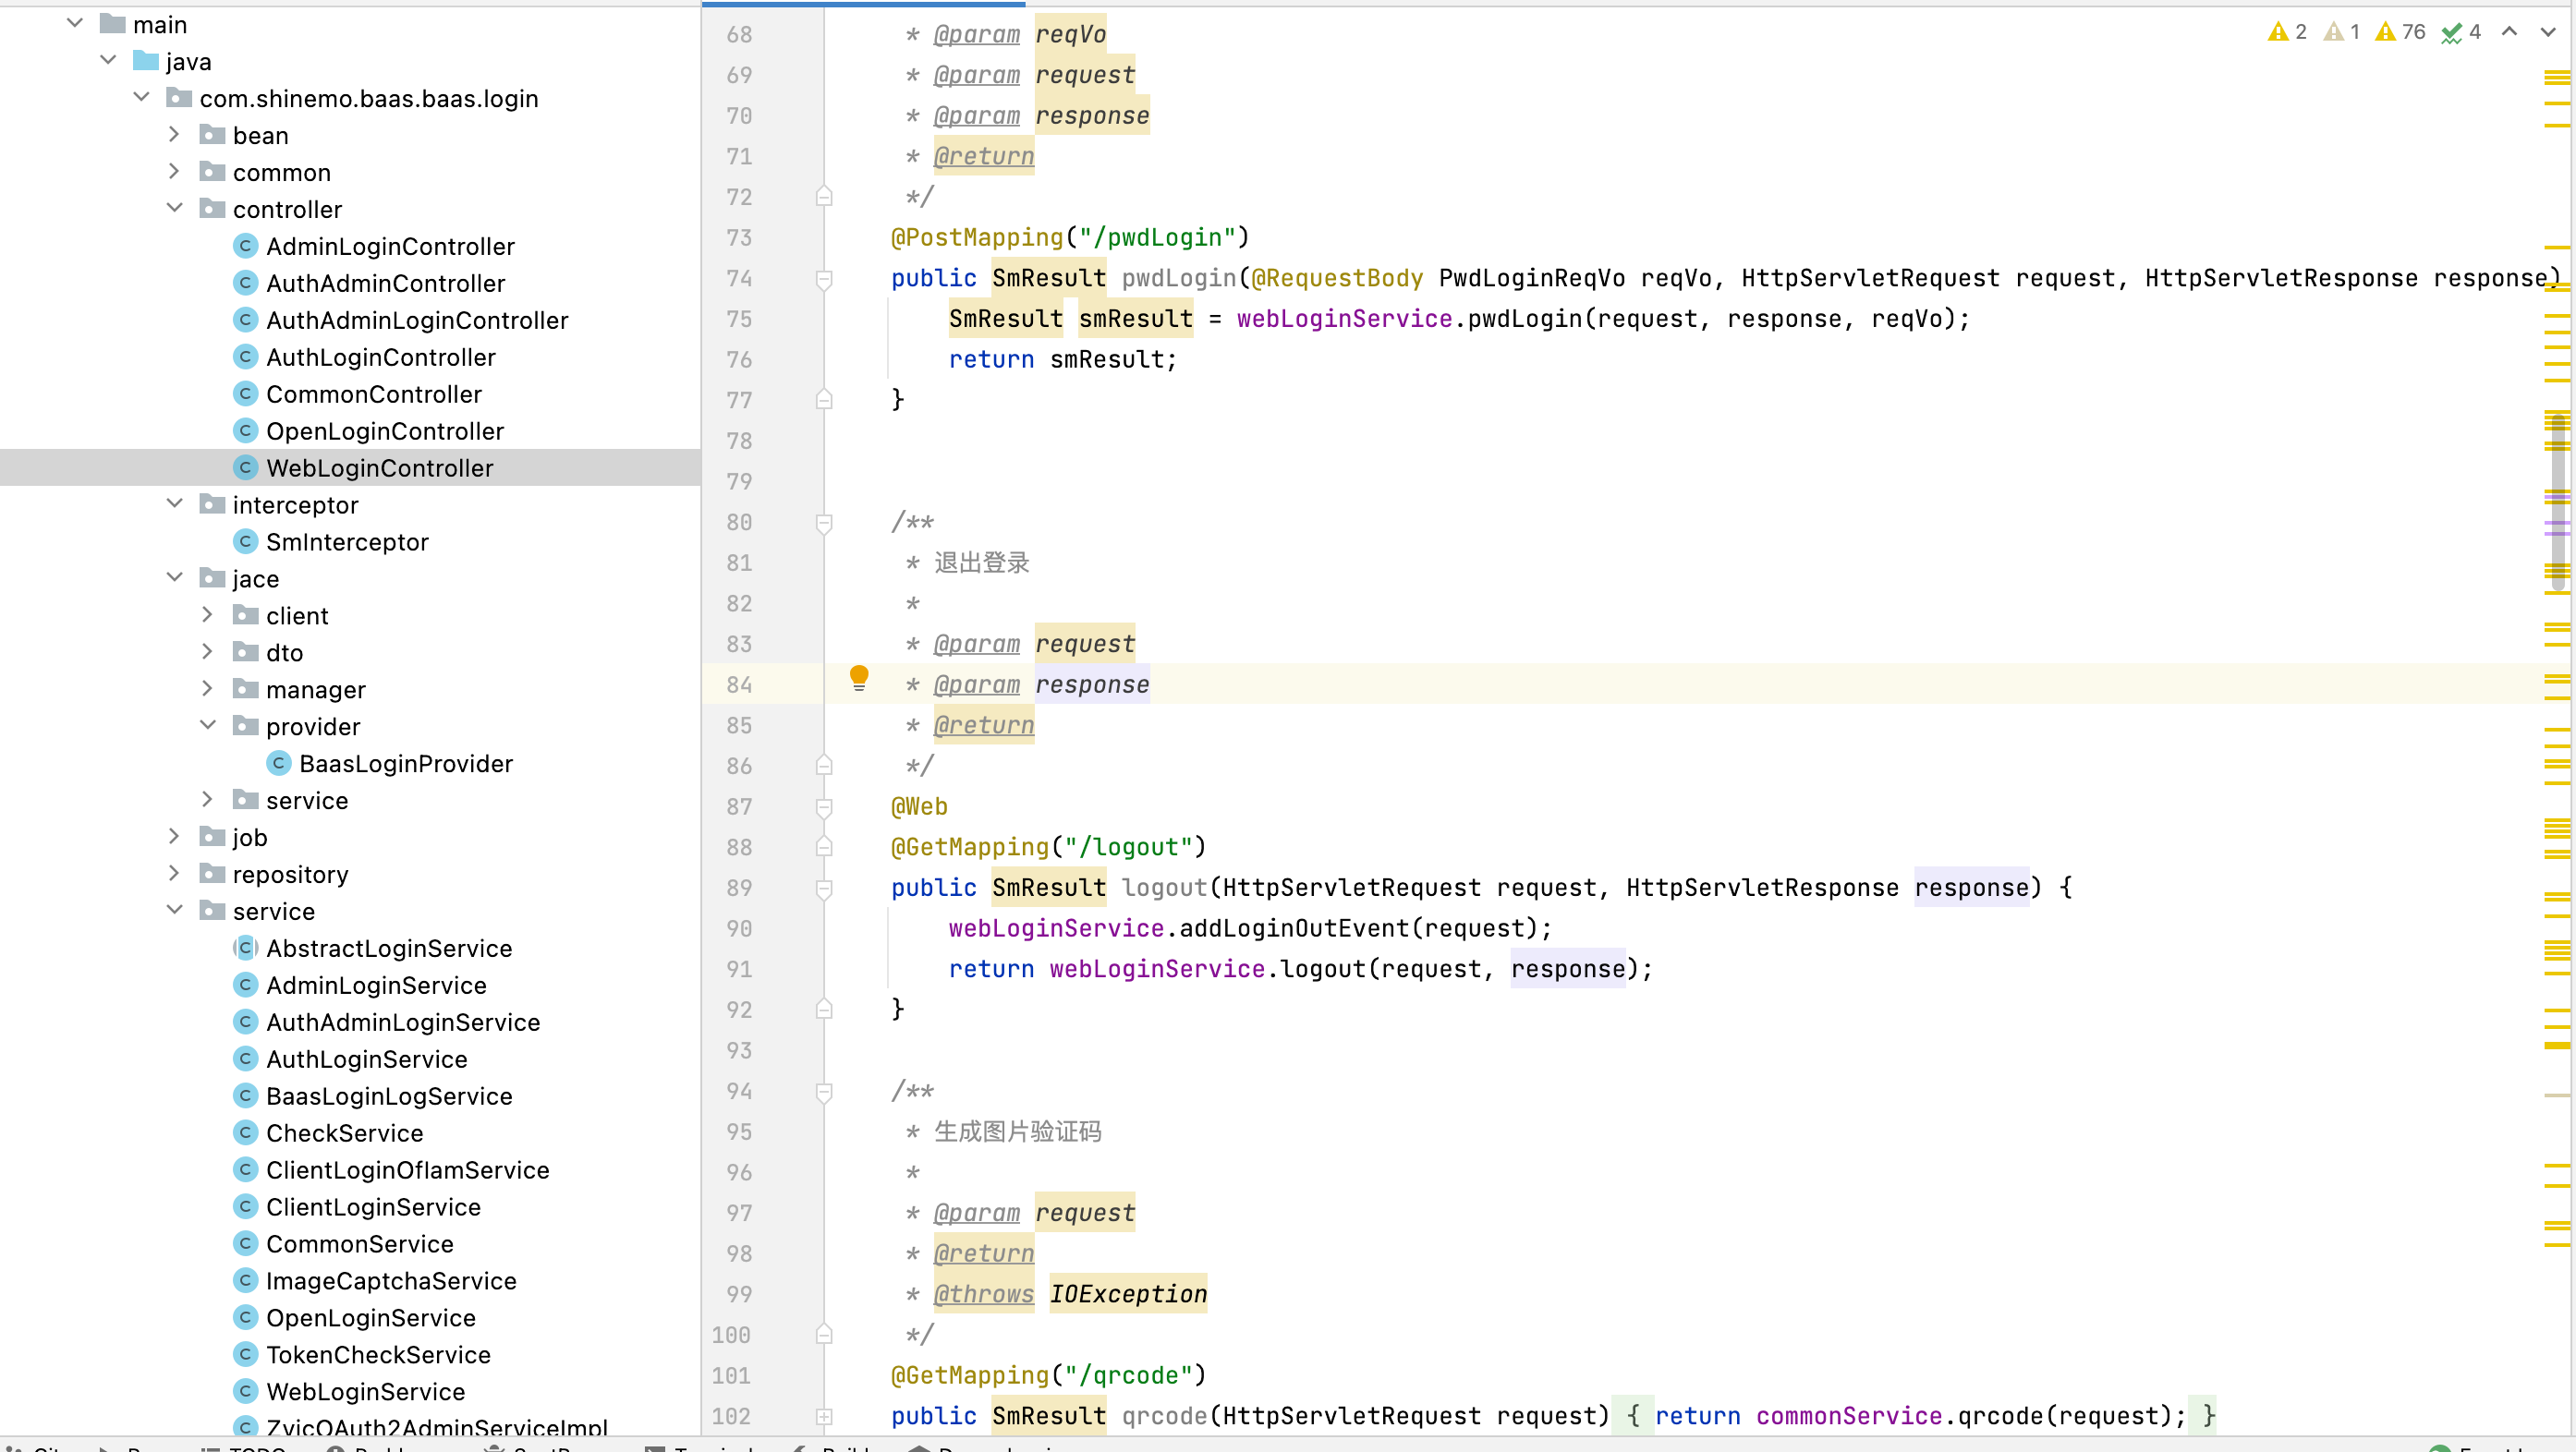Screen dimensions: 2576x1452
Task: Click the com.shinemo.baas.baas.login package icon
Action: (179, 98)
